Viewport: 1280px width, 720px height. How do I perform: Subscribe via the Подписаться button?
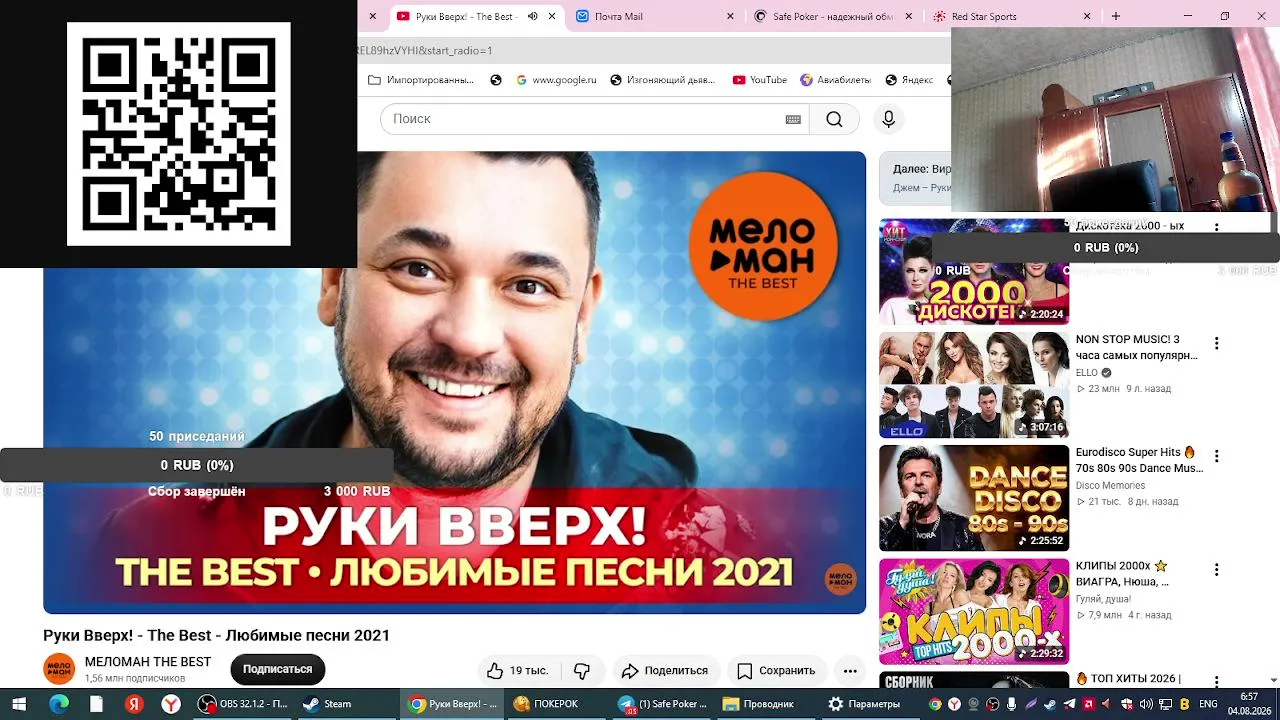pyautogui.click(x=277, y=669)
